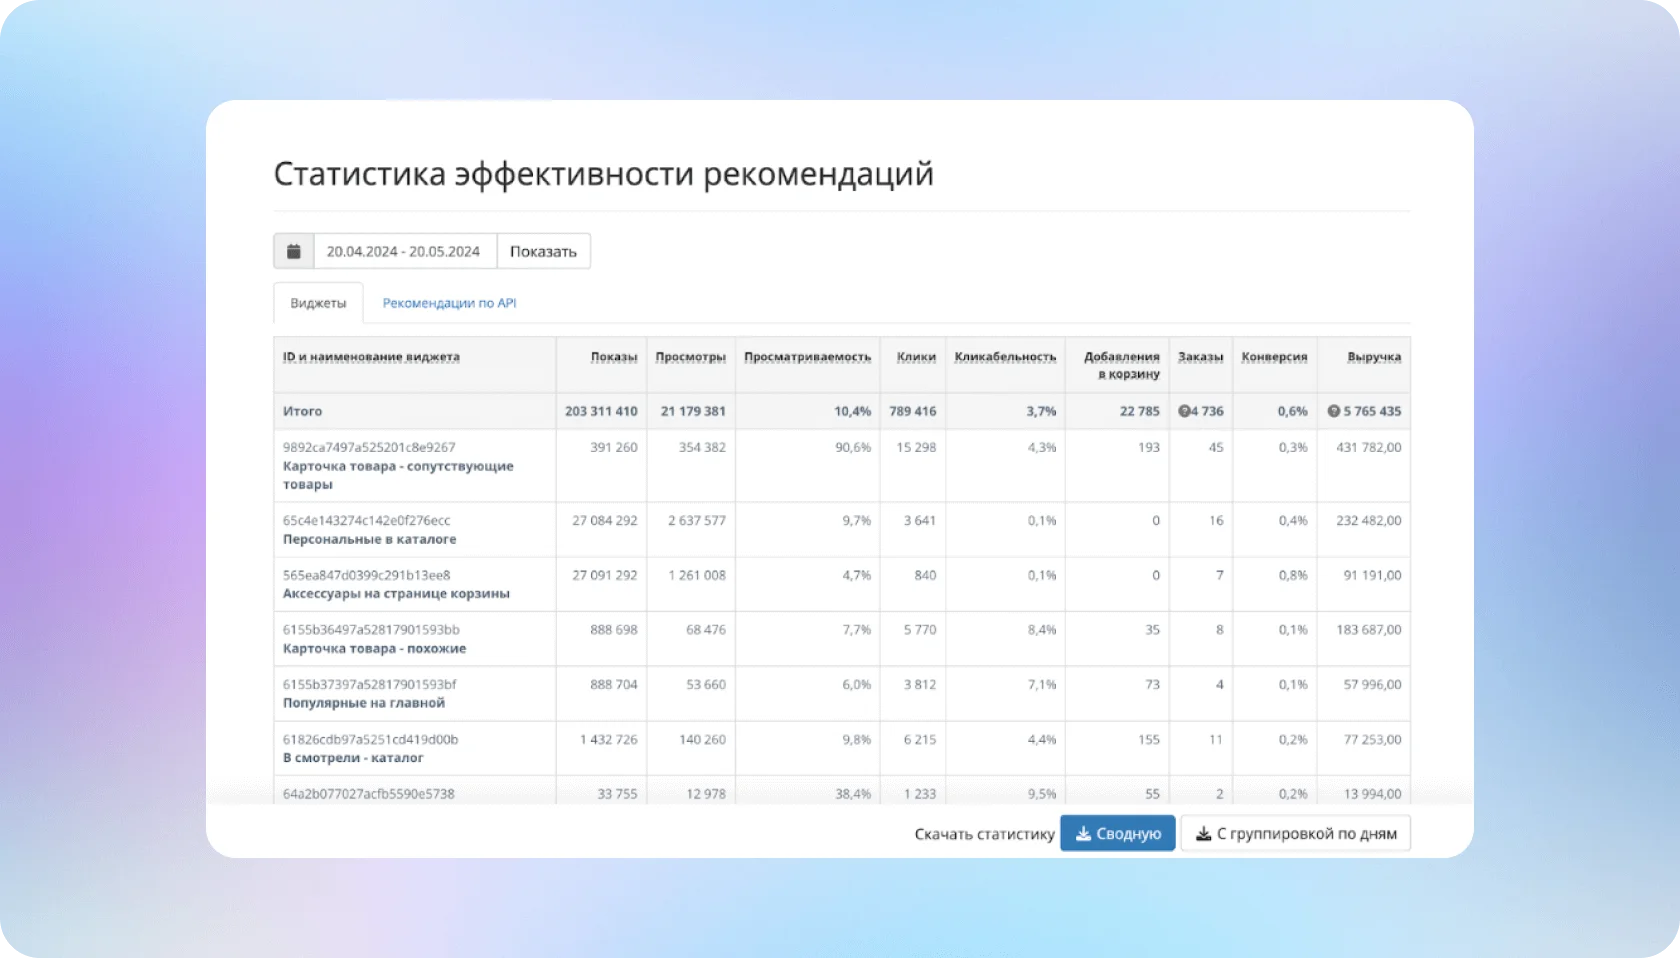Download the Сводную statistics report
Screen dimensions: 1680x958
point(1117,833)
